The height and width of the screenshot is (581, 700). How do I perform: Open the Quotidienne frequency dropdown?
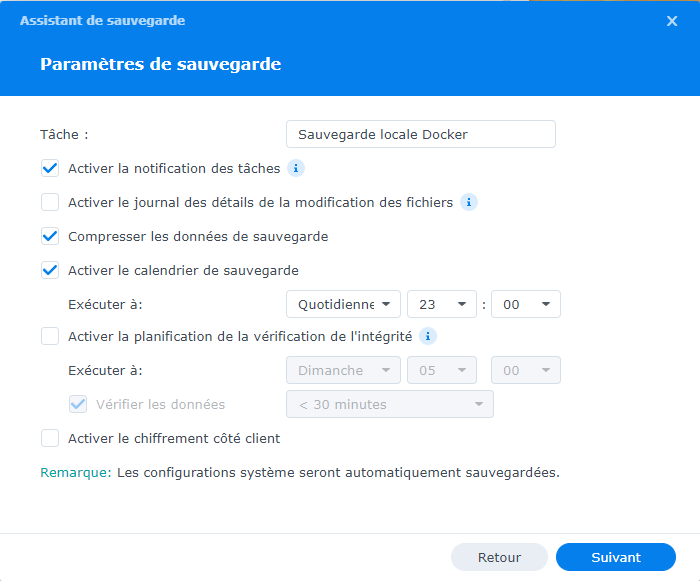tap(343, 304)
